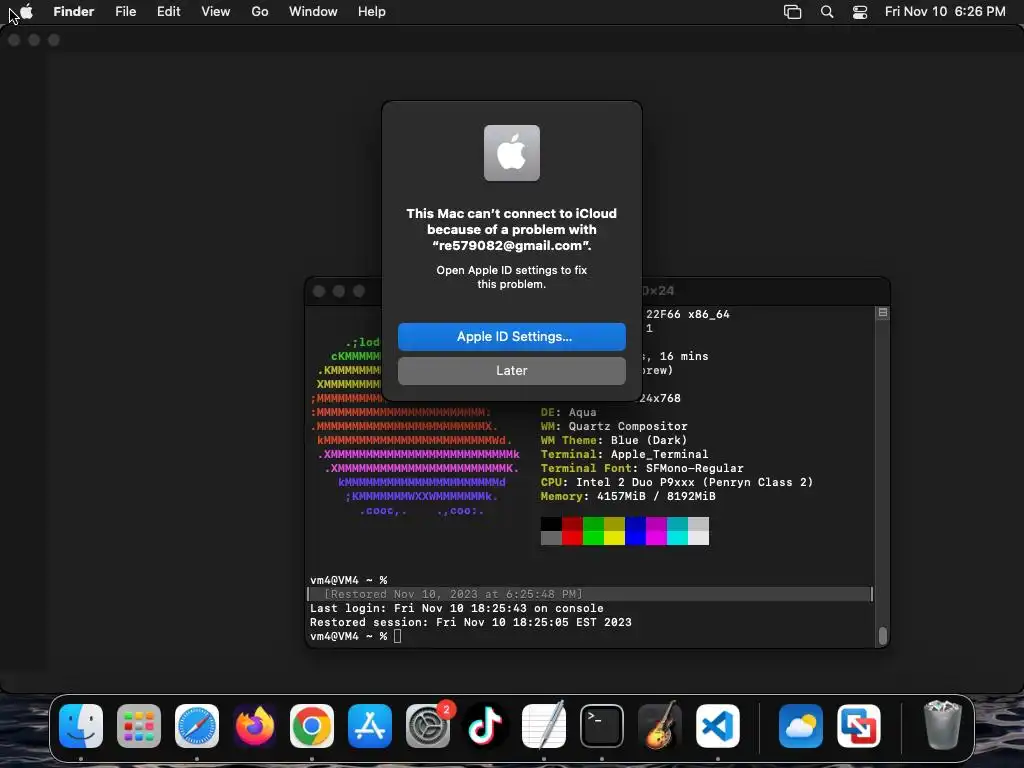Open the Edit menu
Screen dimensions: 1024x768
[168, 12]
